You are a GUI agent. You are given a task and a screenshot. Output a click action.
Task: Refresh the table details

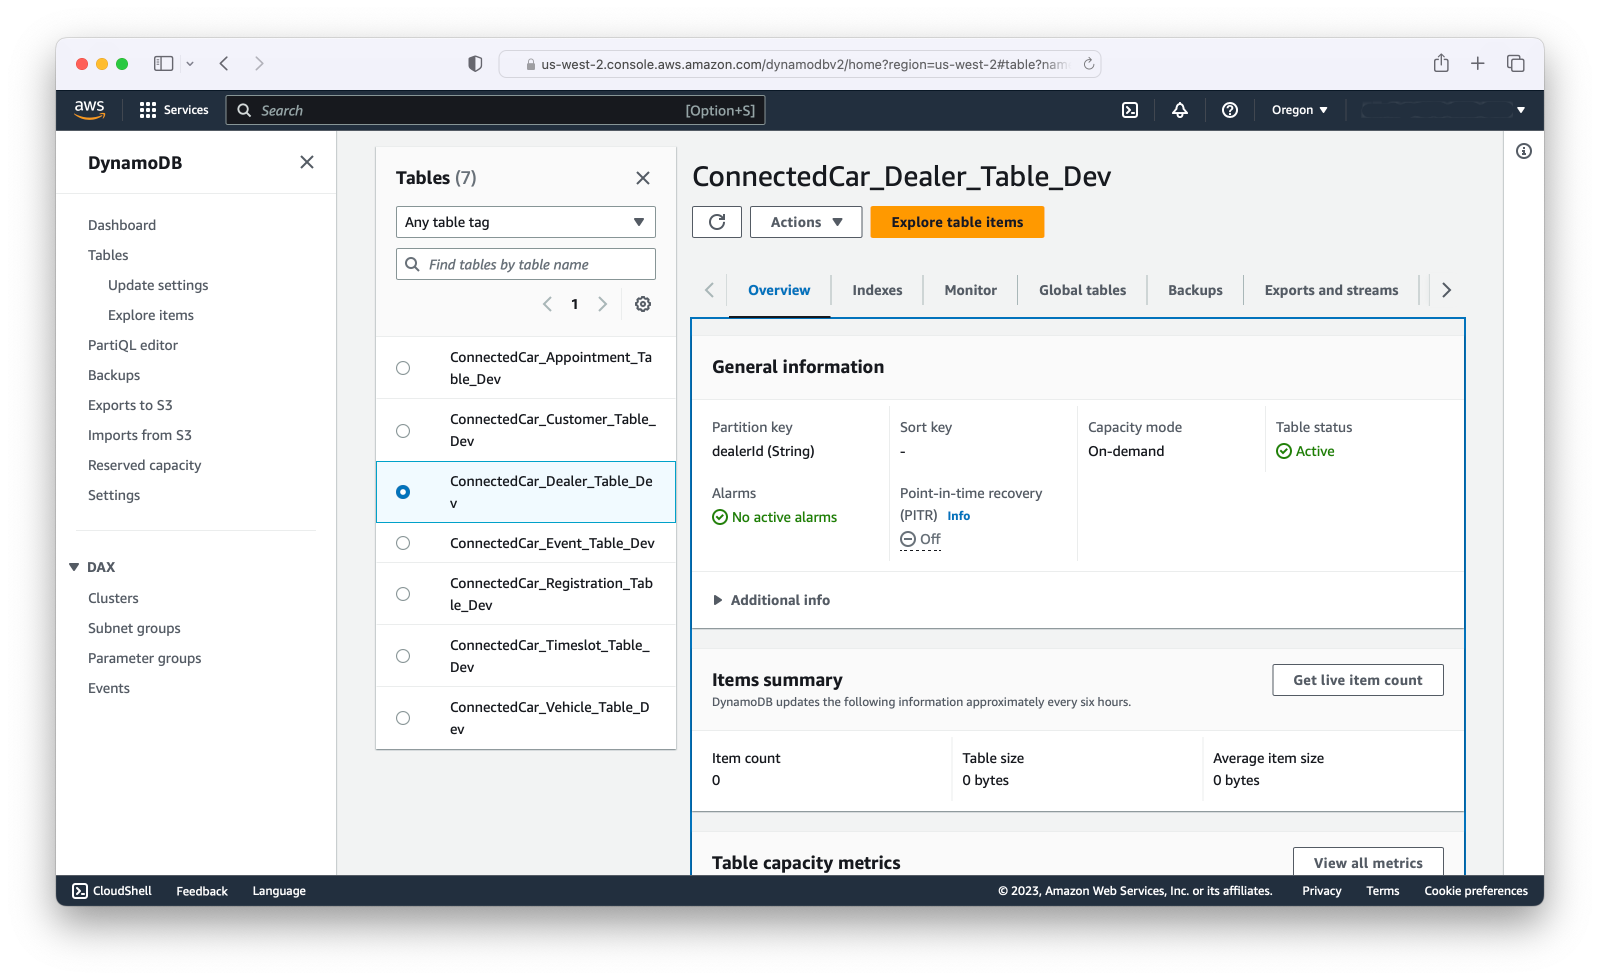coord(717,222)
